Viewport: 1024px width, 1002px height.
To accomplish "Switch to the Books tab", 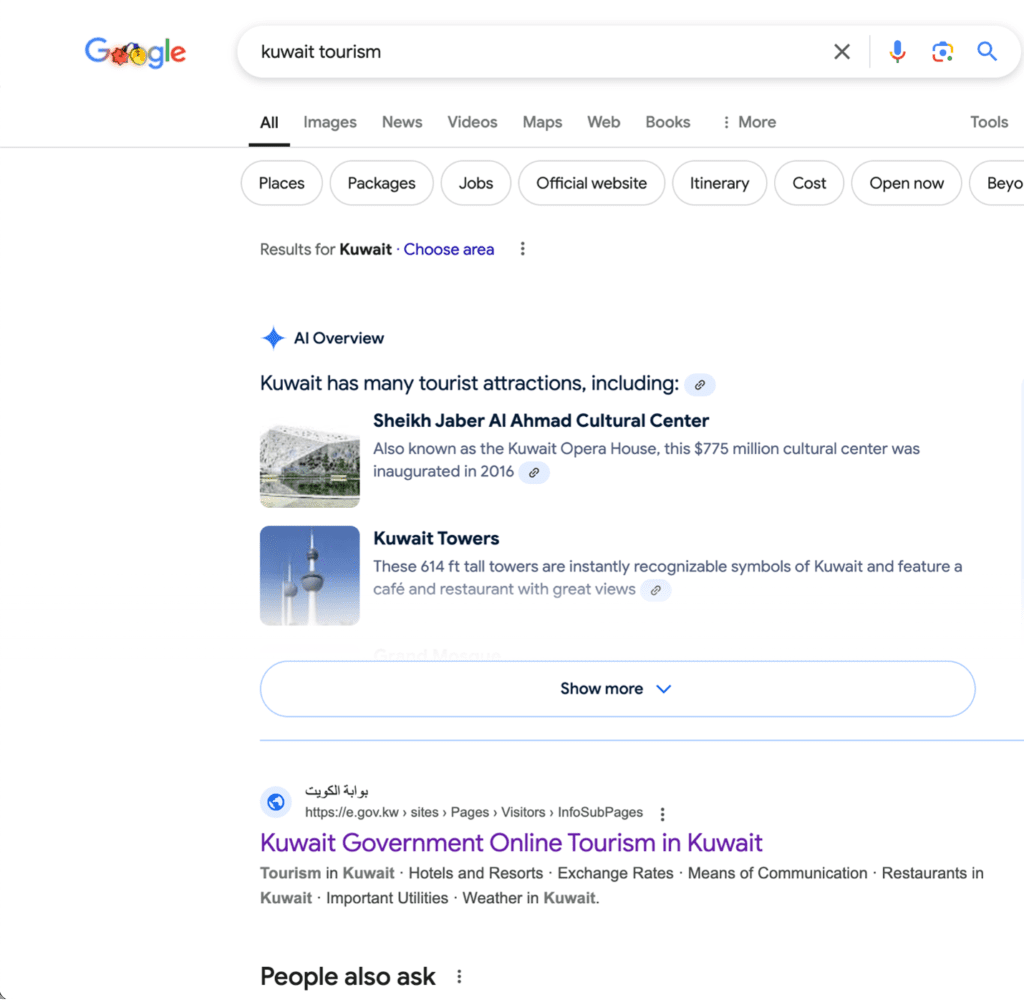I will point(667,122).
